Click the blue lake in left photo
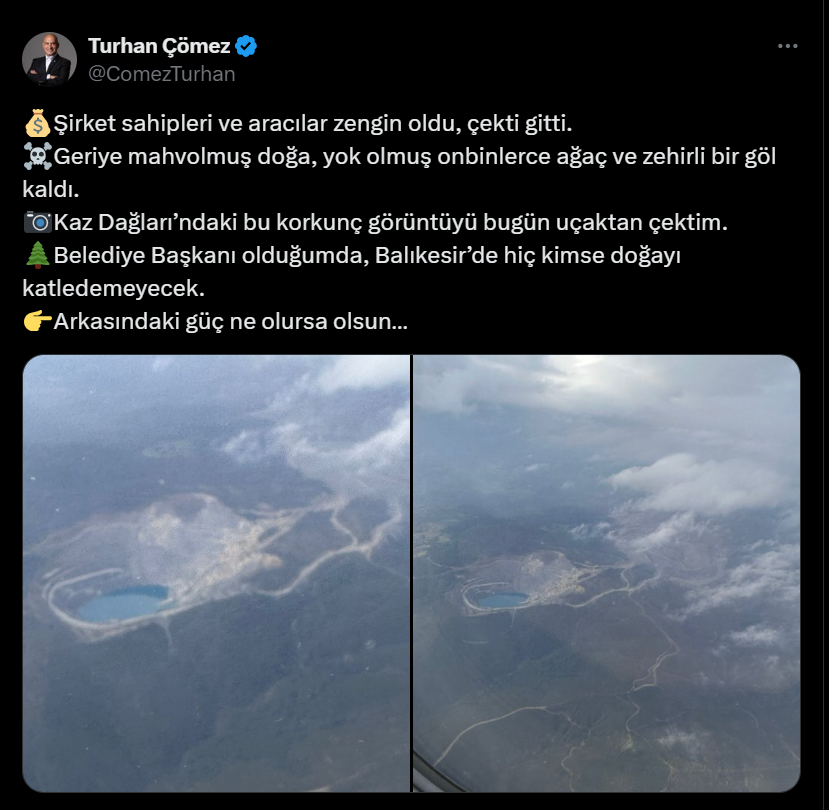Viewport: 829px width, 810px height. coord(123,603)
